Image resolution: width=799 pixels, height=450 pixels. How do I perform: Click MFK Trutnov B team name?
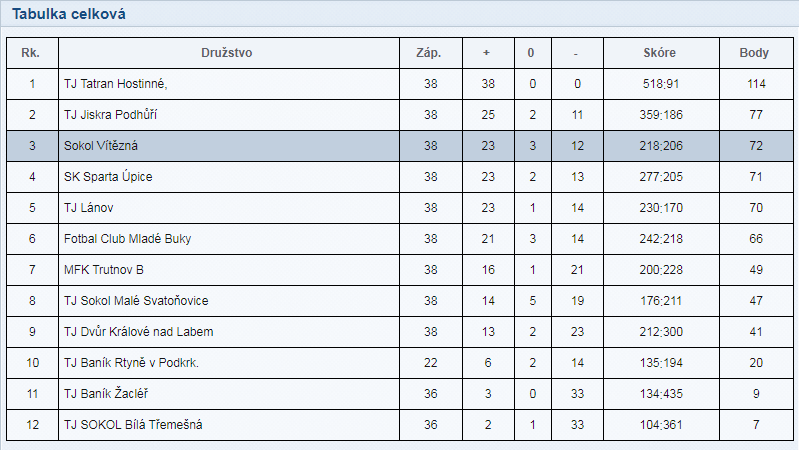(x=103, y=270)
